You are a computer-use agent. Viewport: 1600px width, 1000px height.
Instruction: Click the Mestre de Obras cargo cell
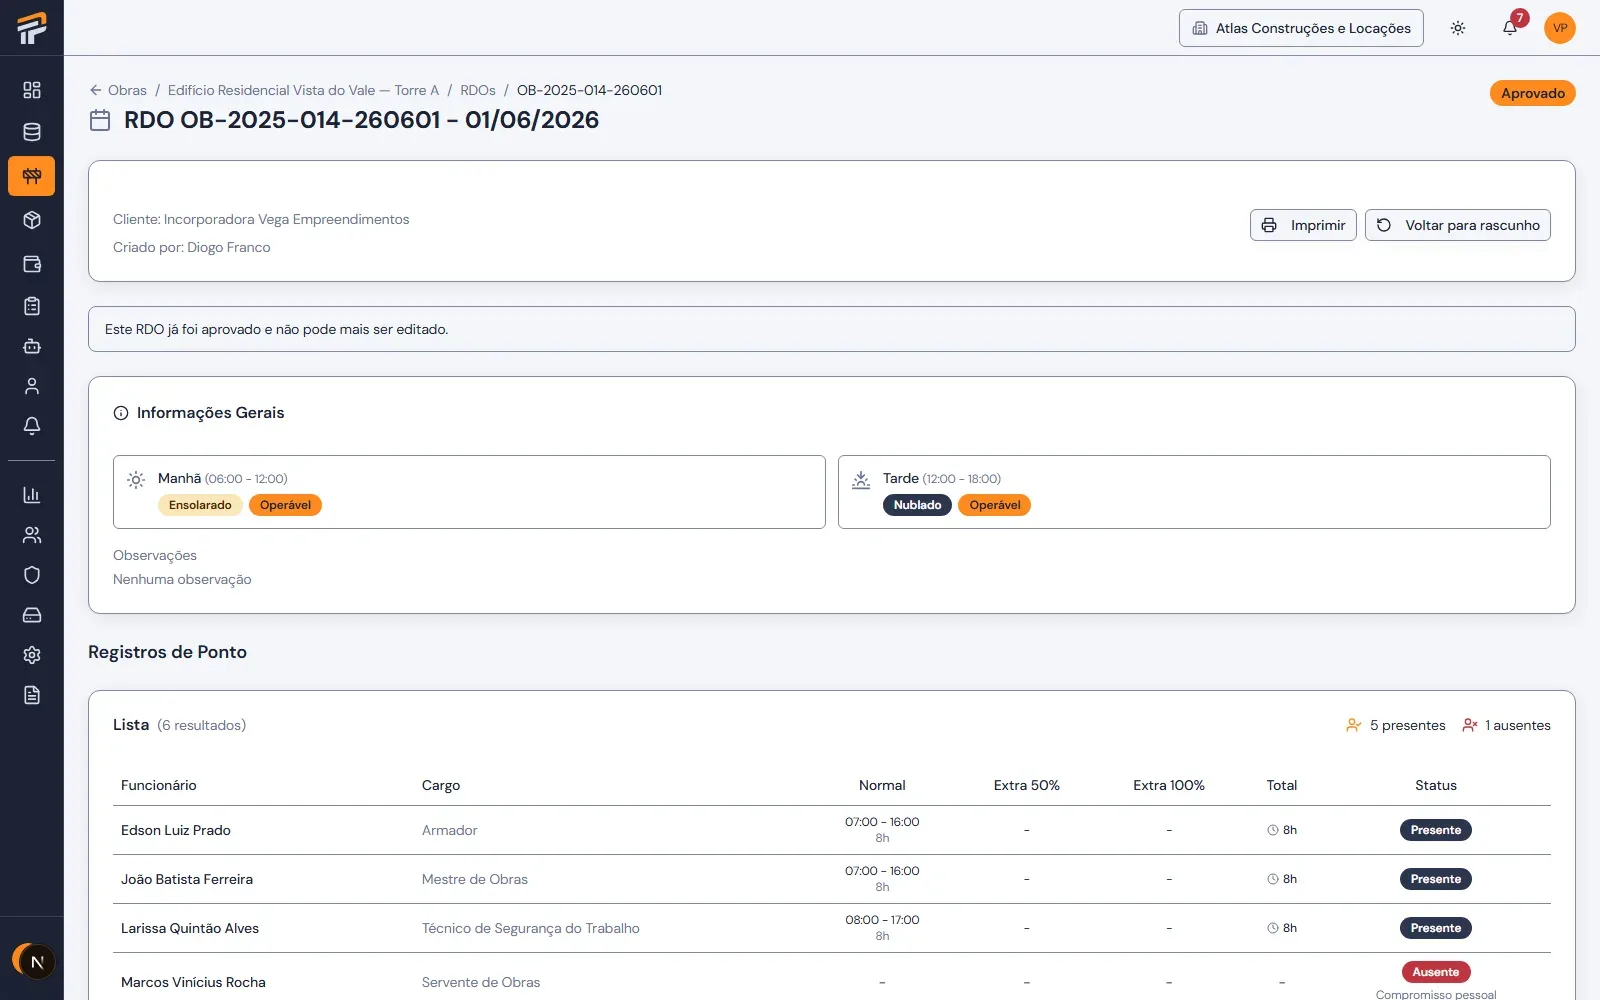point(475,879)
